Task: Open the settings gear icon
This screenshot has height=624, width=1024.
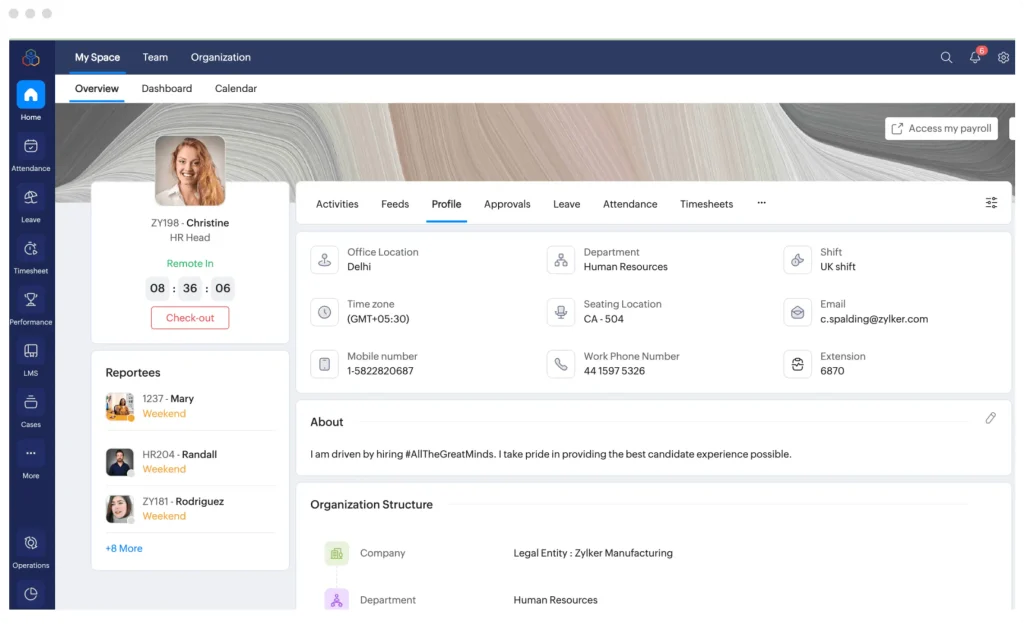Action: click(1004, 57)
